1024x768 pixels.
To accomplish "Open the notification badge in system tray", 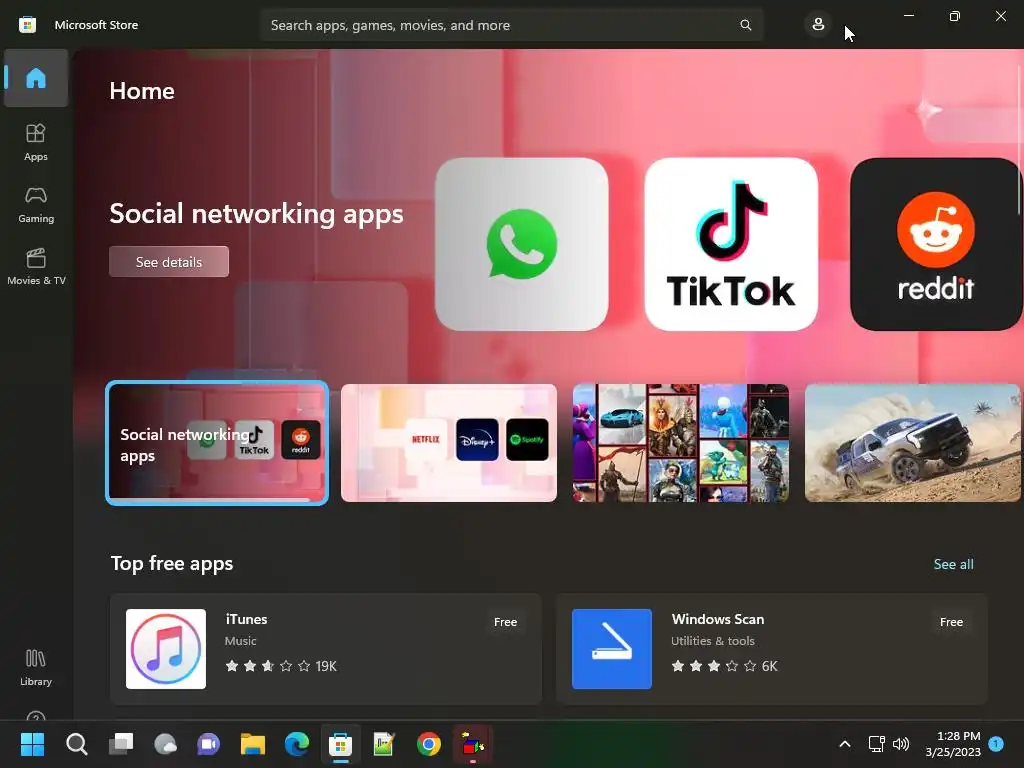I will [x=997, y=743].
